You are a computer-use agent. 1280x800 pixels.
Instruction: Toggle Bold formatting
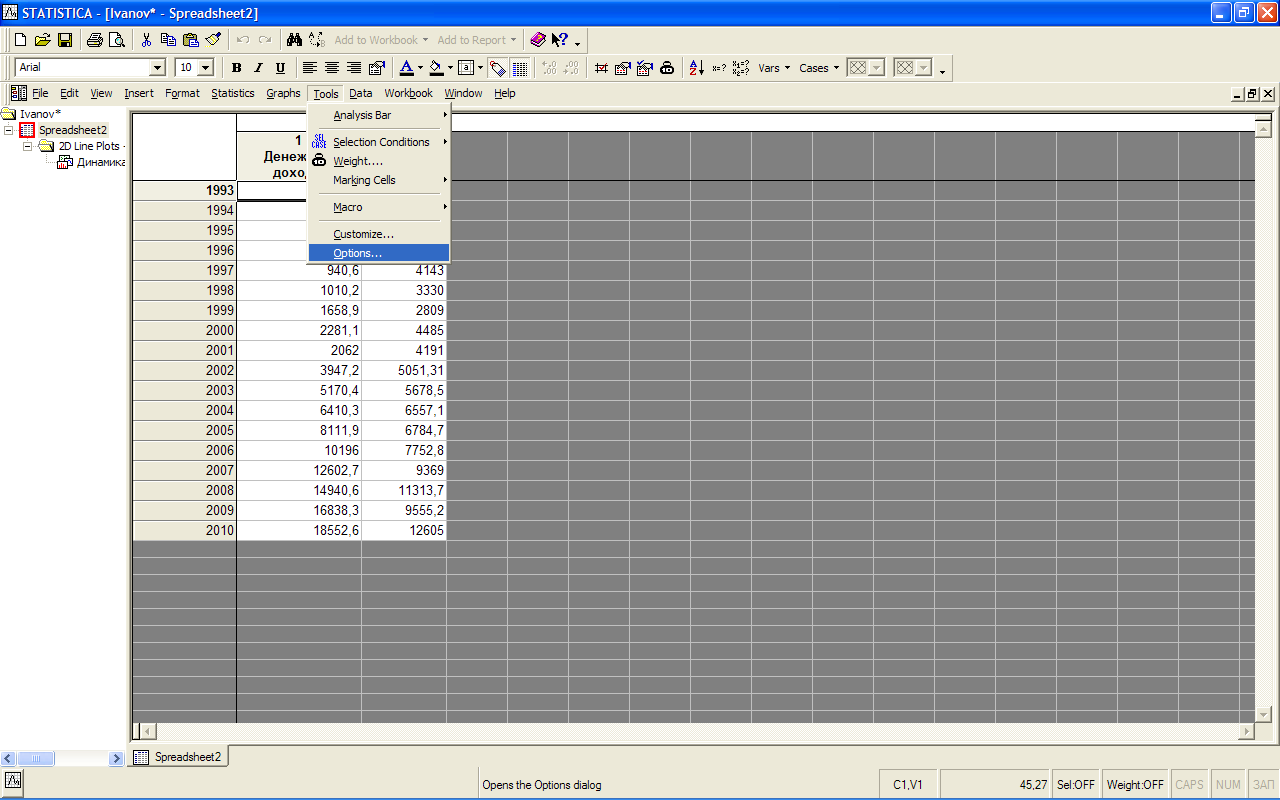pyautogui.click(x=237, y=68)
